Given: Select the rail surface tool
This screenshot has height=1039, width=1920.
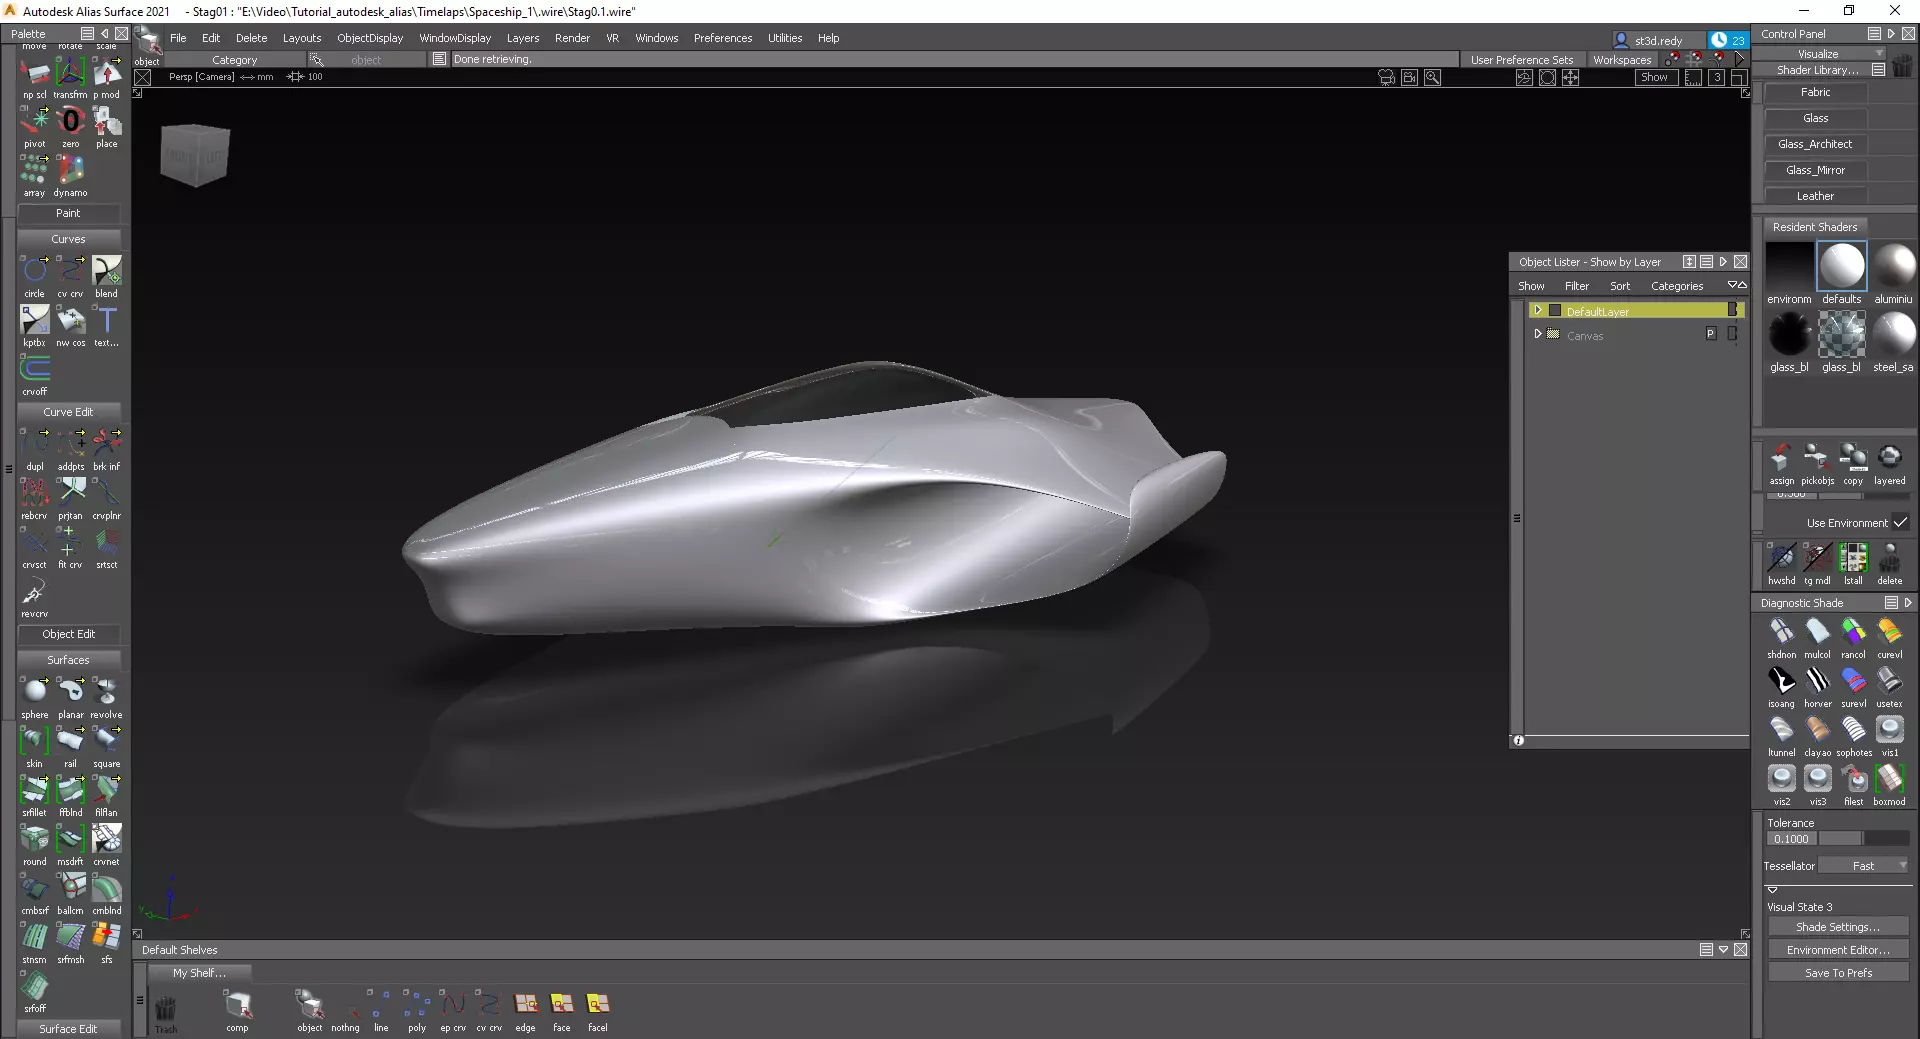Looking at the screenshot, I should 70,741.
